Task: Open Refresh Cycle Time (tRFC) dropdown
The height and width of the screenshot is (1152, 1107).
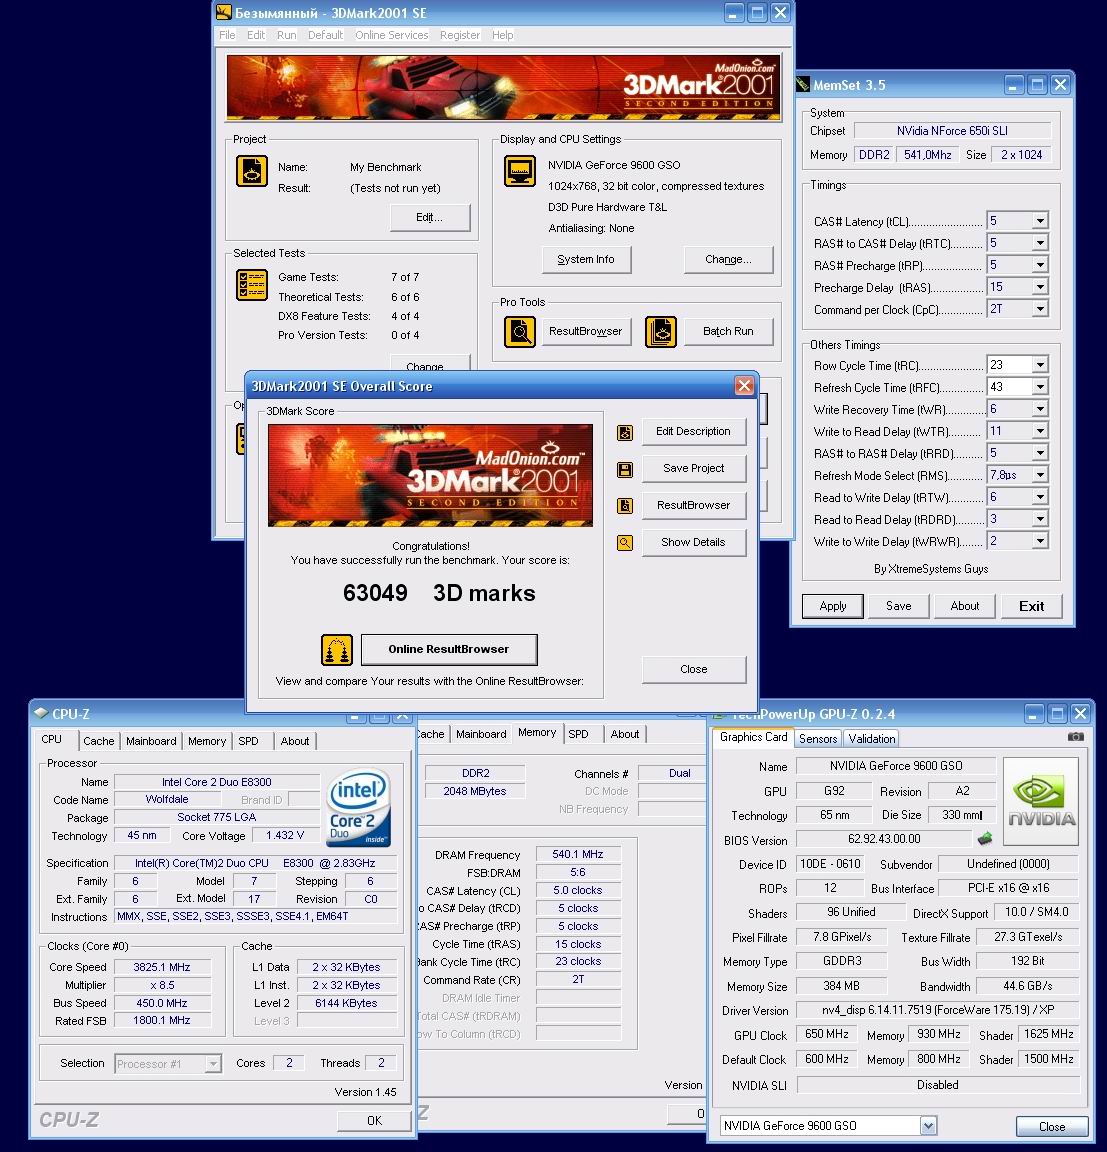Action: coord(1040,387)
